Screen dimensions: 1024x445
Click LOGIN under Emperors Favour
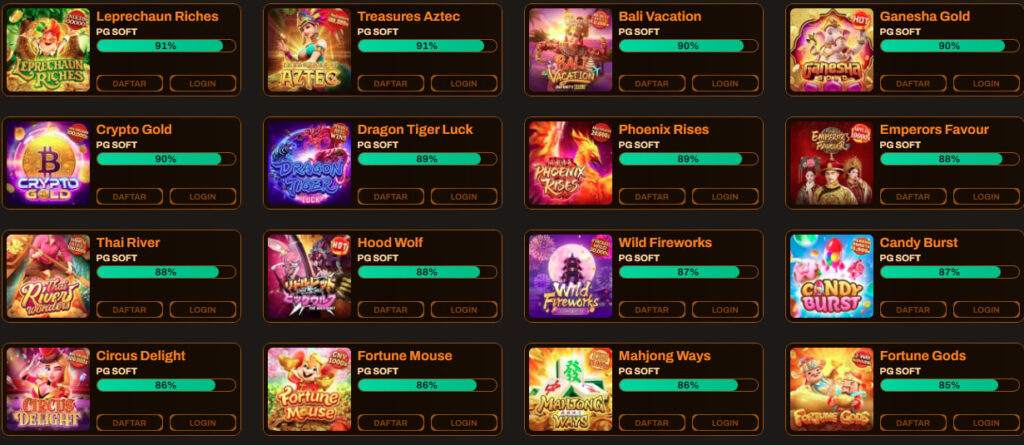(986, 197)
